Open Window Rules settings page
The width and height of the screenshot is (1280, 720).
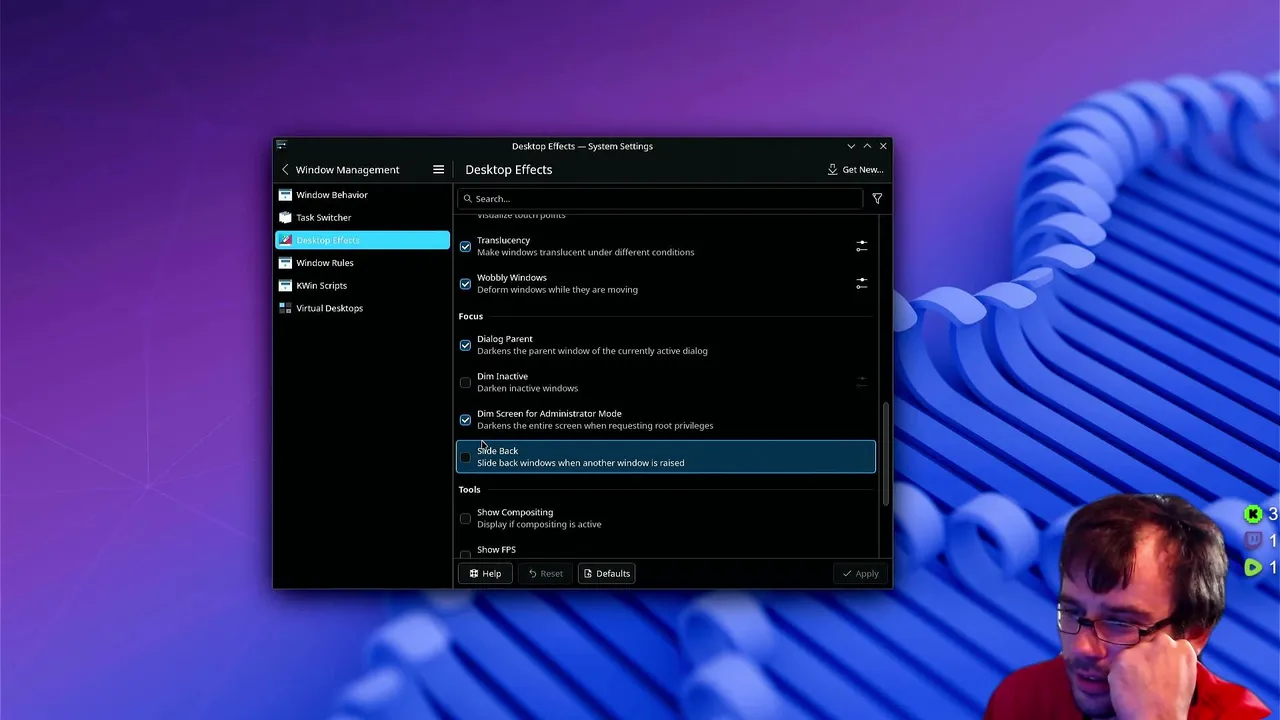(x=362, y=263)
